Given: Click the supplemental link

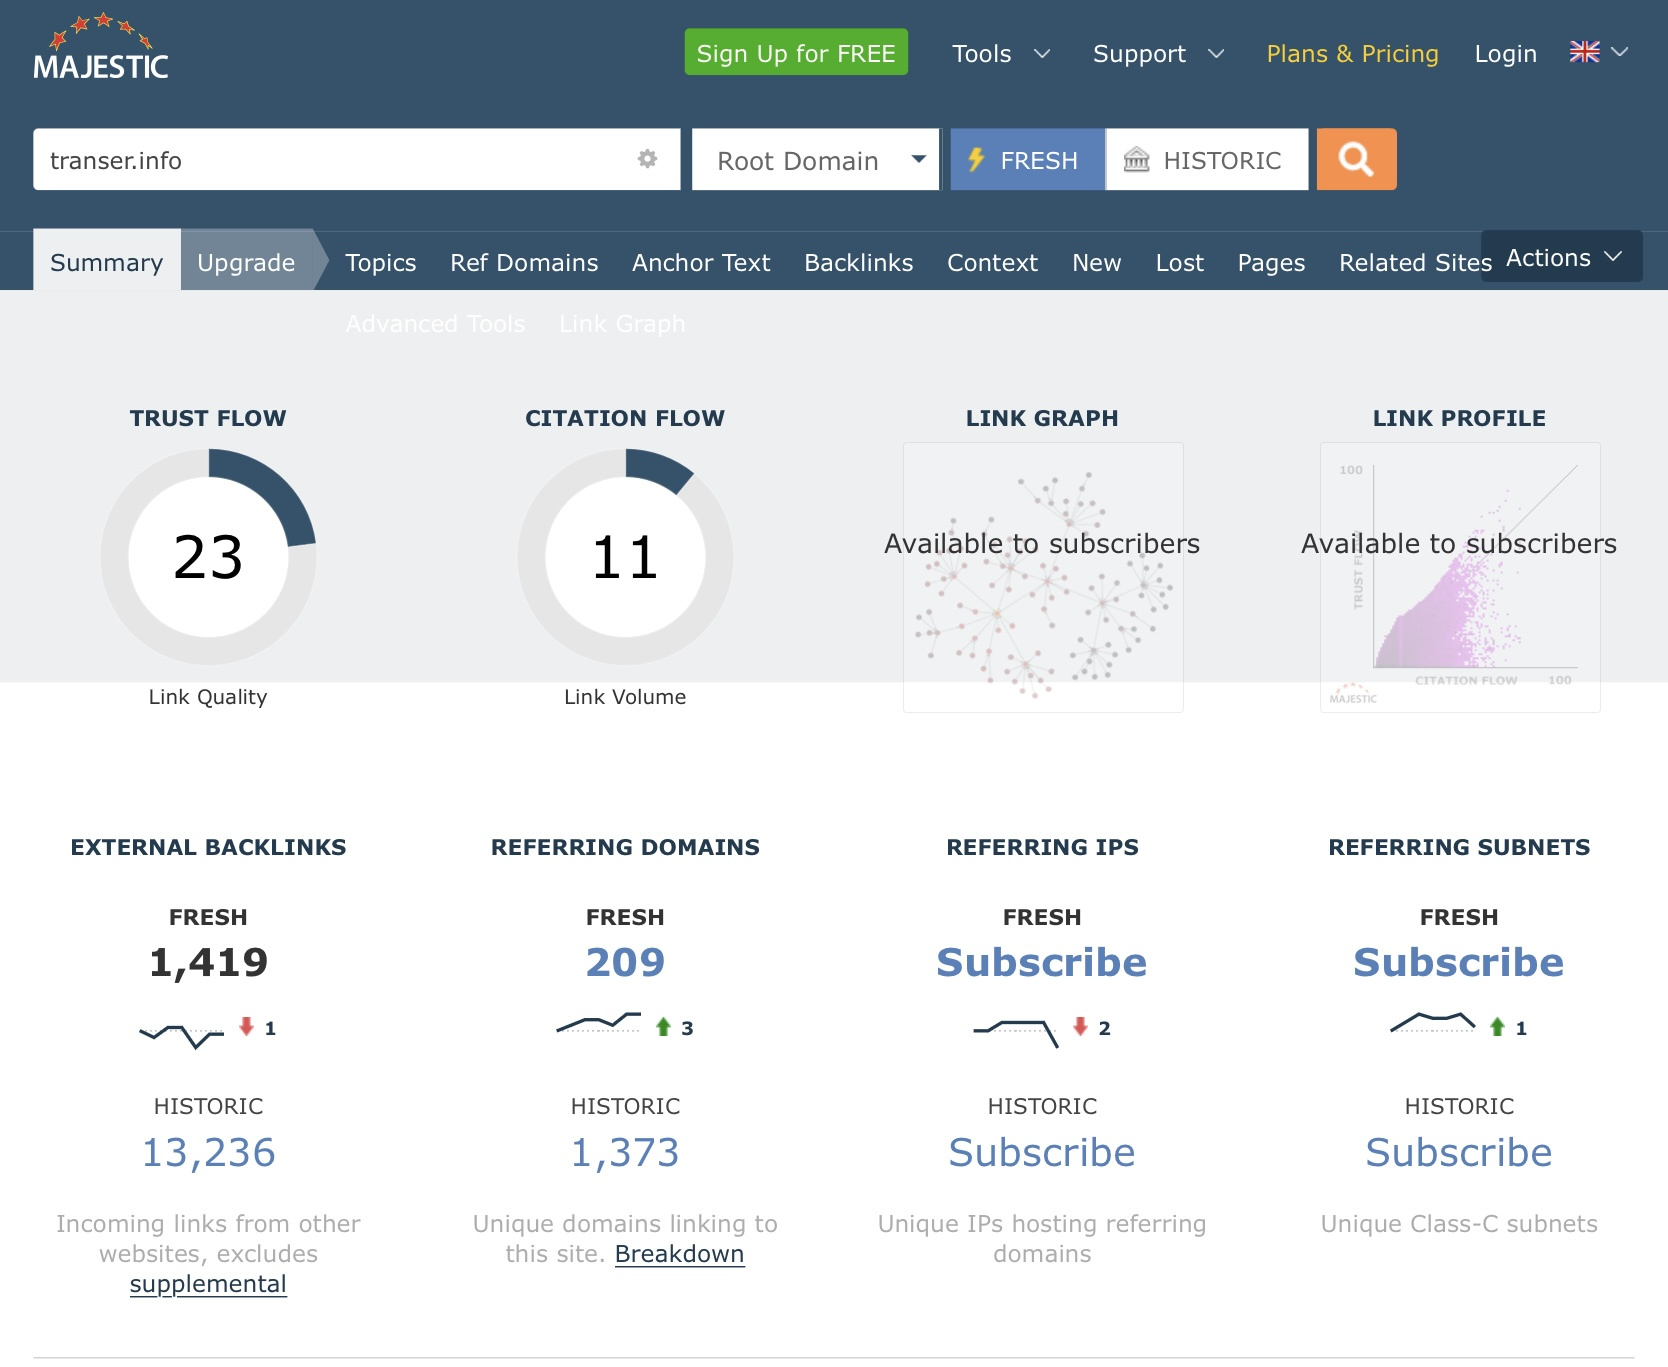Looking at the screenshot, I should 208,1284.
